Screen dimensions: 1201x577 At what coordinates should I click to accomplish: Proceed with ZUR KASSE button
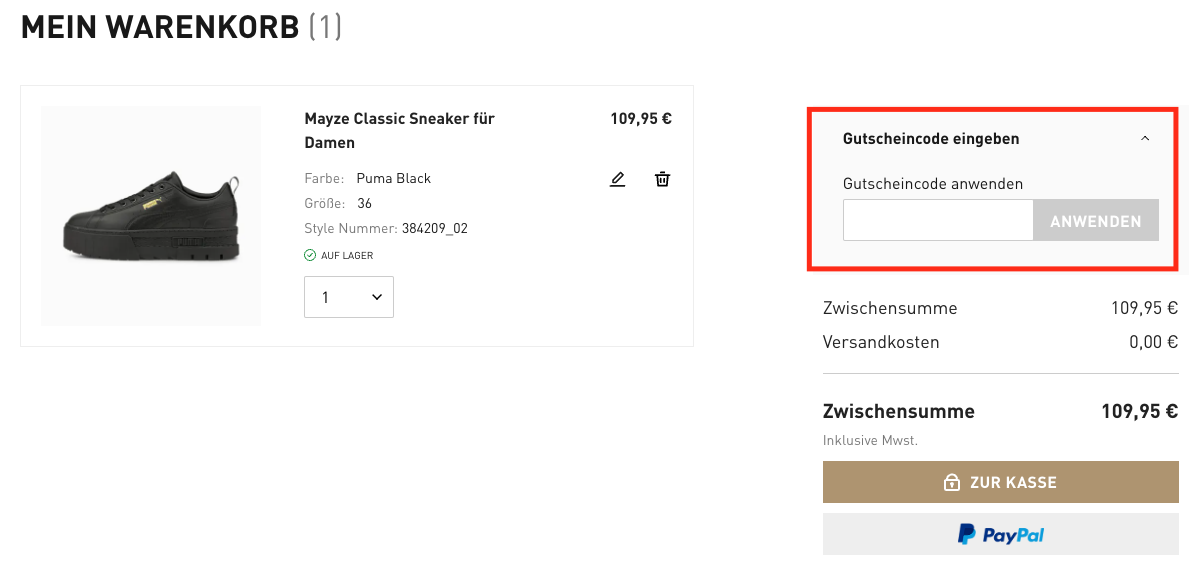1001,482
